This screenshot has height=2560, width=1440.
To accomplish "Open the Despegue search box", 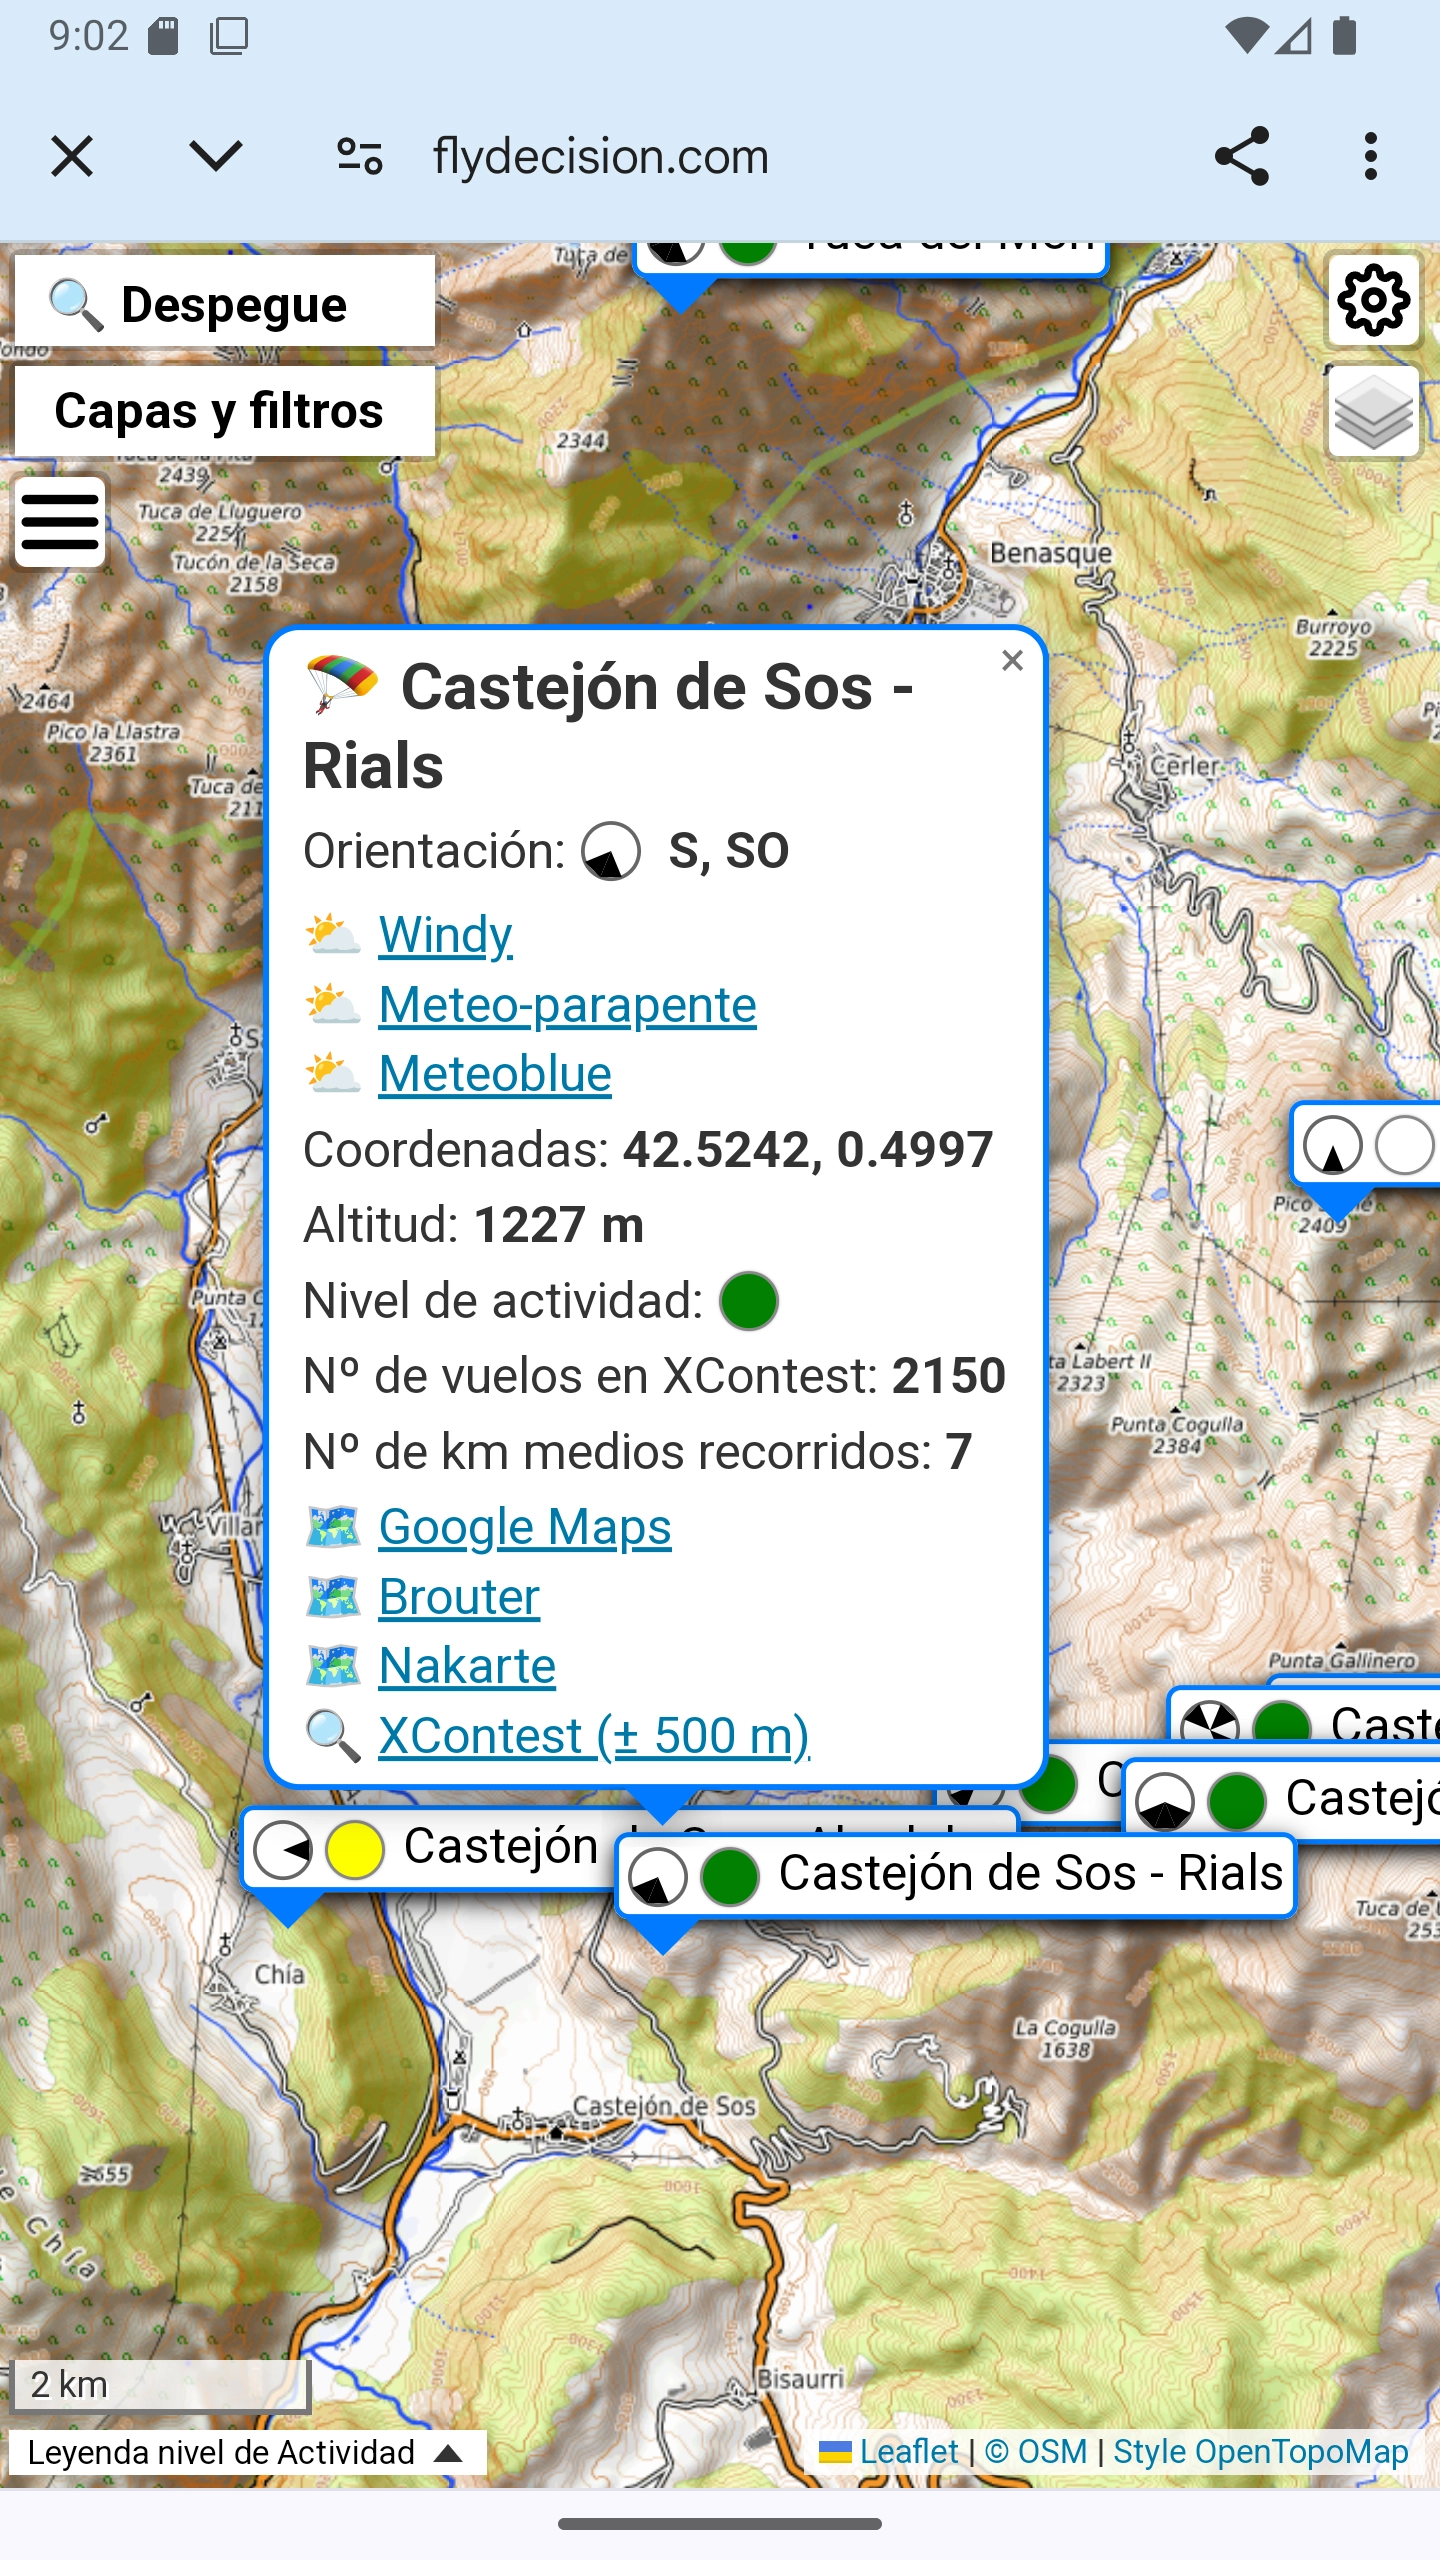I will pos(224,304).
